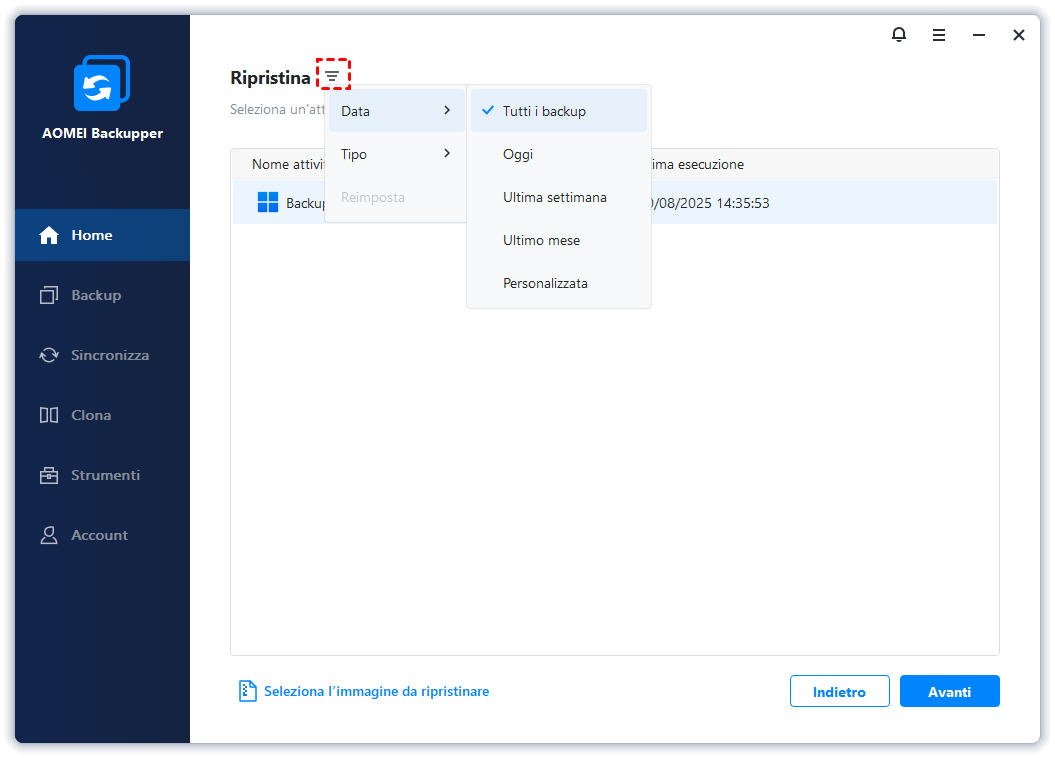Expand the Data submenu arrow
Image resolution: width=1055 pixels, height=758 pixels.
[x=447, y=110]
